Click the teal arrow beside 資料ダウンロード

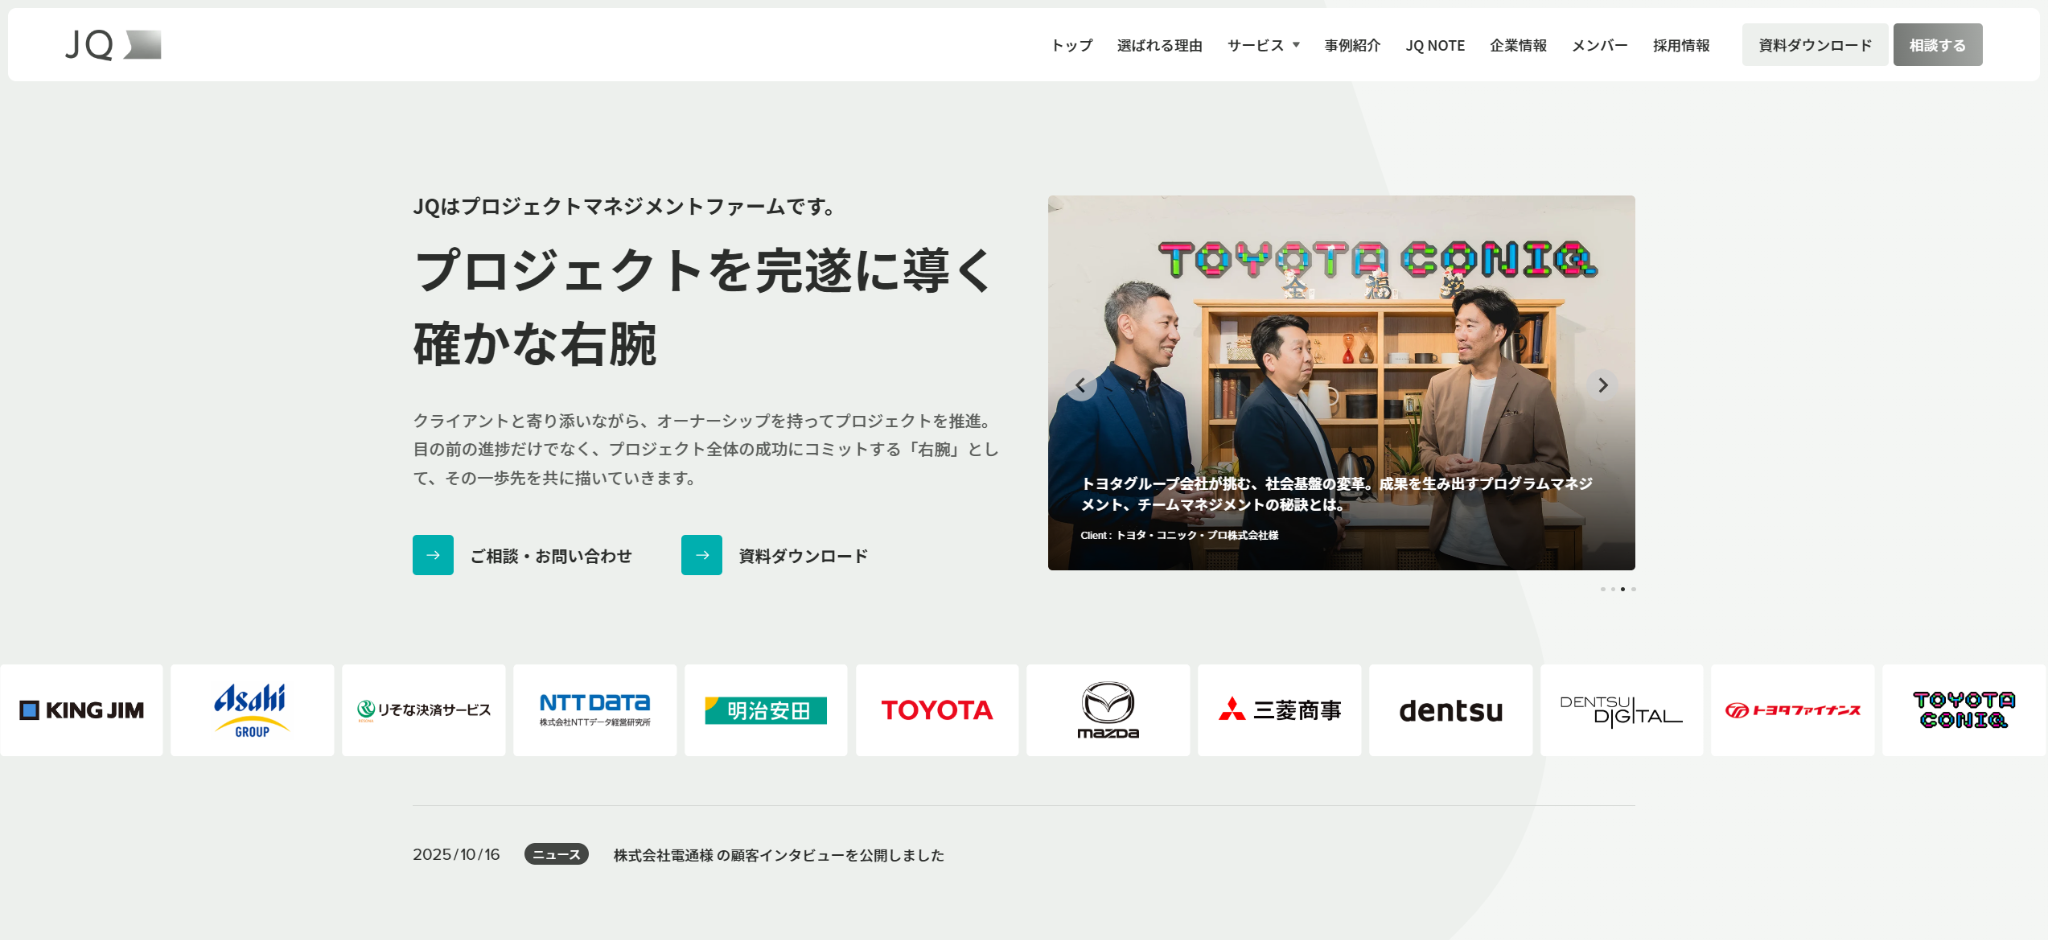point(702,555)
